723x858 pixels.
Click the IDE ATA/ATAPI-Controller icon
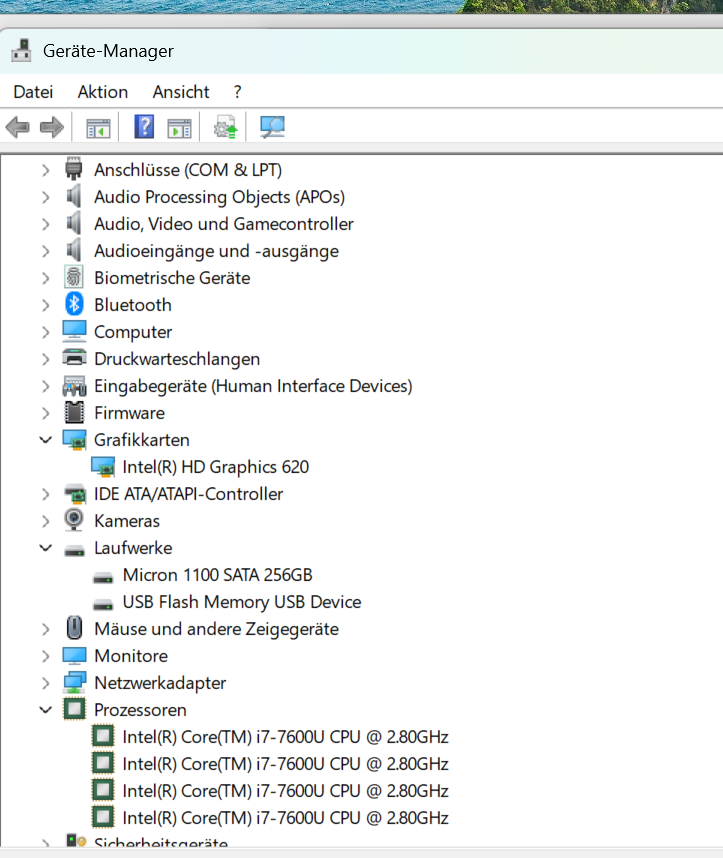[75, 494]
